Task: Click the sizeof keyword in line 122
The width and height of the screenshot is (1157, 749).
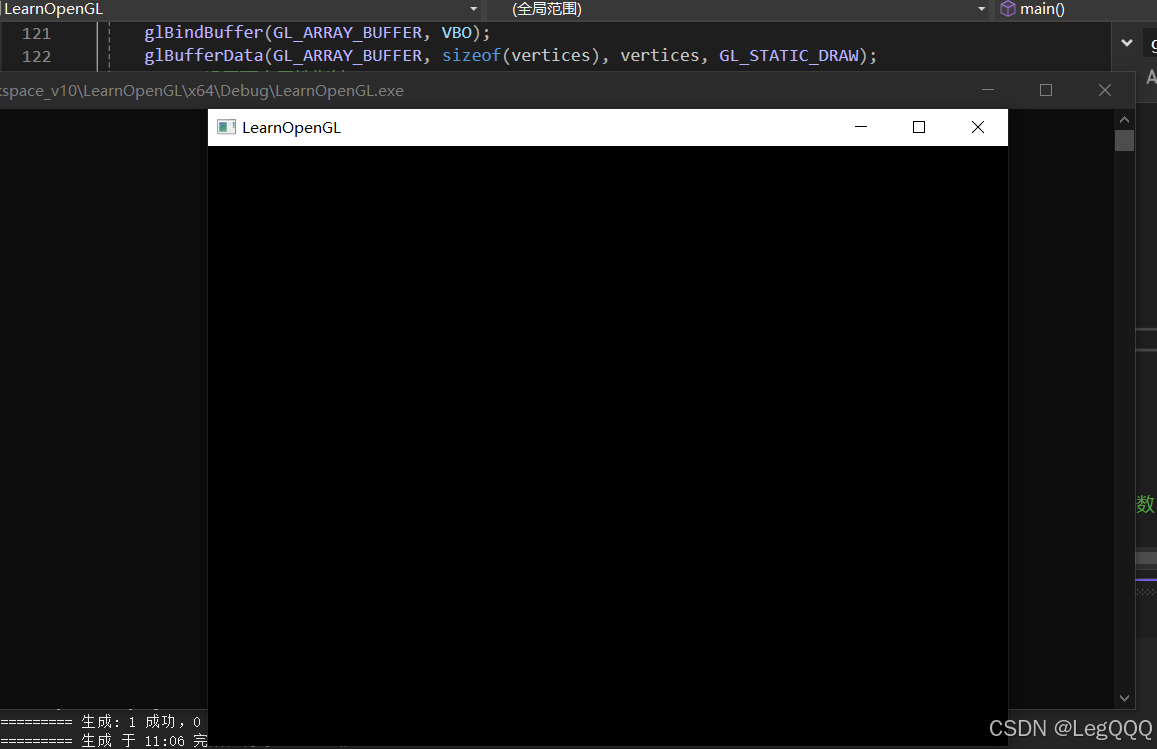Action: (472, 55)
